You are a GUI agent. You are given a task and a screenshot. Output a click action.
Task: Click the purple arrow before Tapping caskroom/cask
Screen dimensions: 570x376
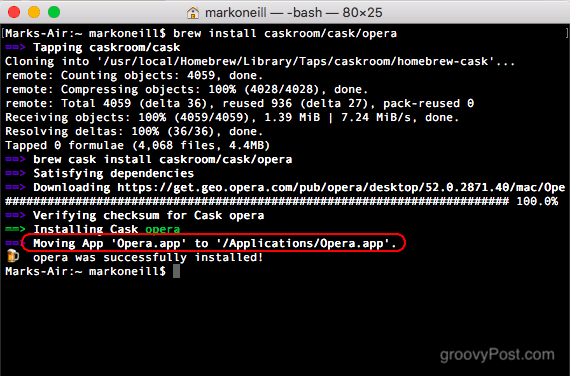(15, 47)
